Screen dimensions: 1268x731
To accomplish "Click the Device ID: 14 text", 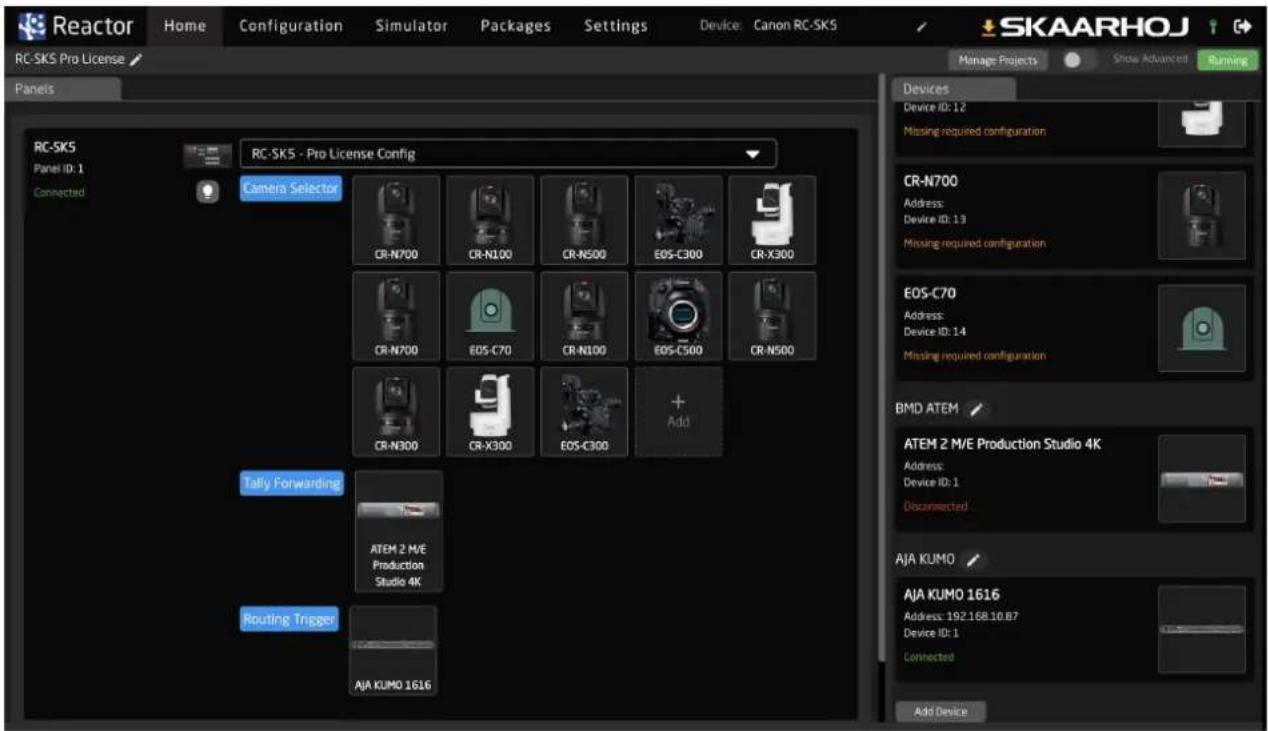I will coord(935,331).
